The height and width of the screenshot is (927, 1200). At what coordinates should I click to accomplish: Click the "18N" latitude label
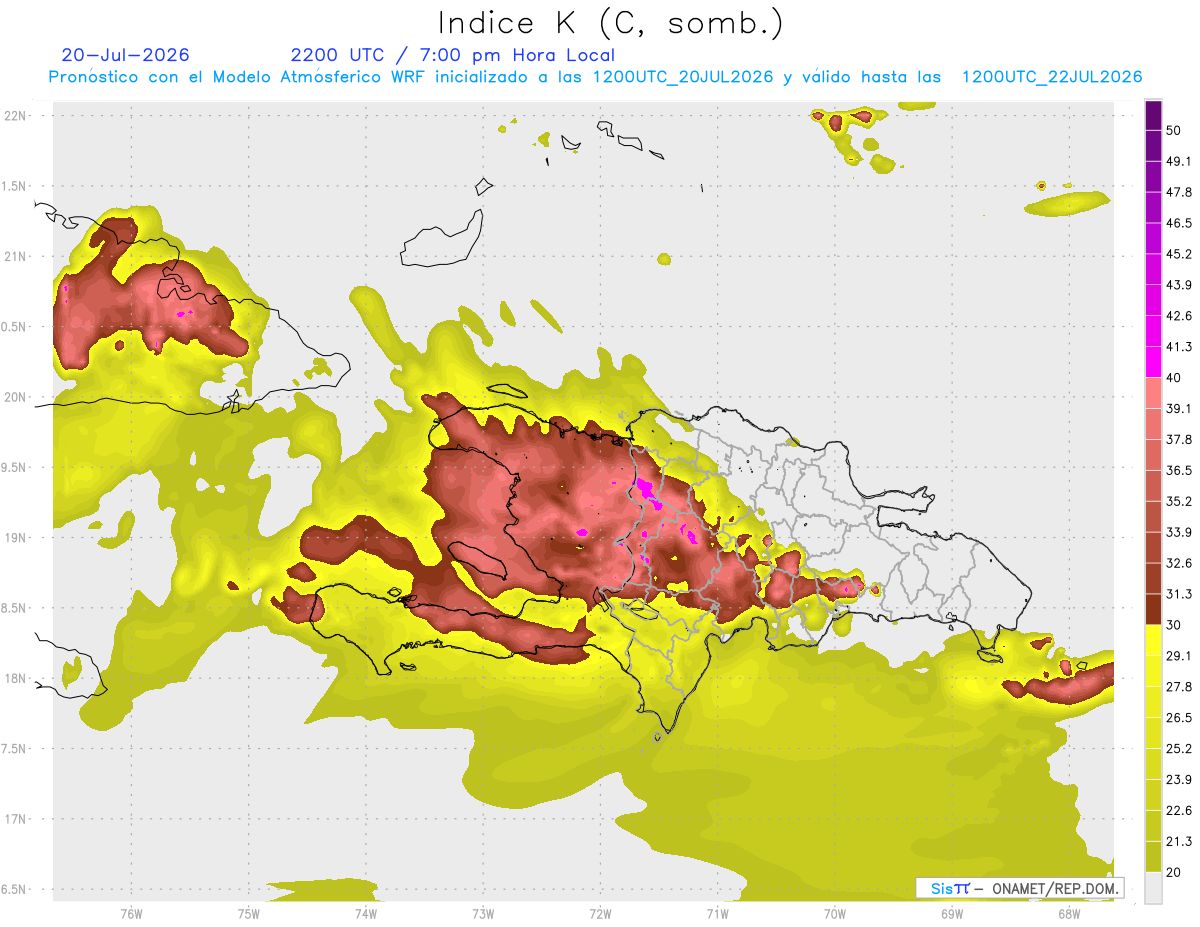pyautogui.click(x=17, y=678)
